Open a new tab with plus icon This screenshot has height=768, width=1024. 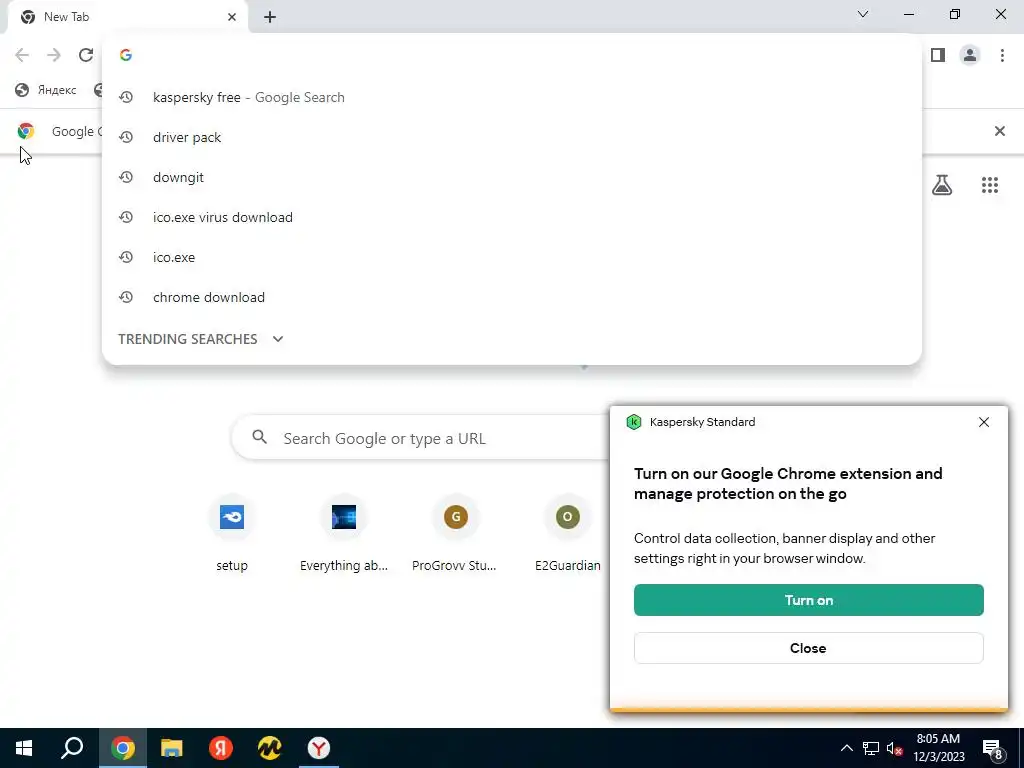coord(270,17)
